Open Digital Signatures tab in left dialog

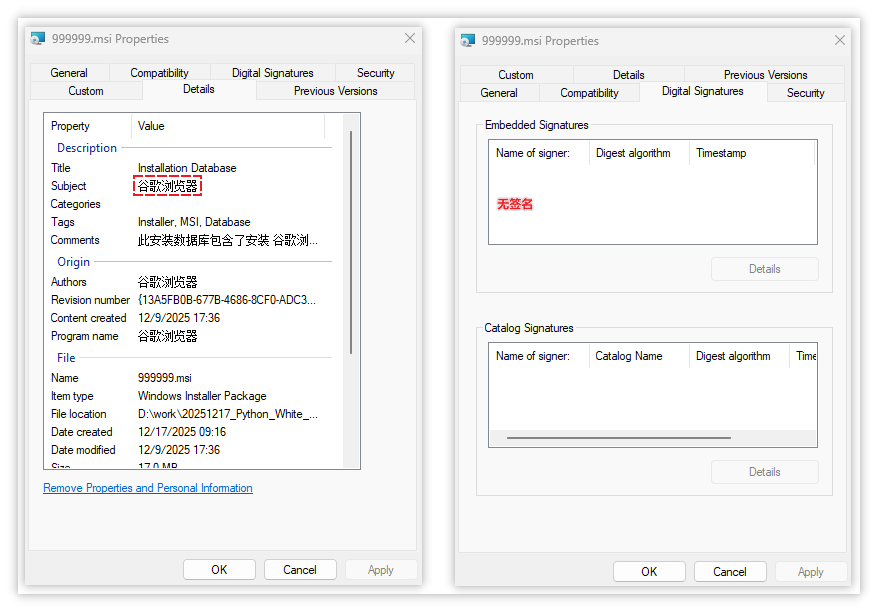click(x=273, y=73)
